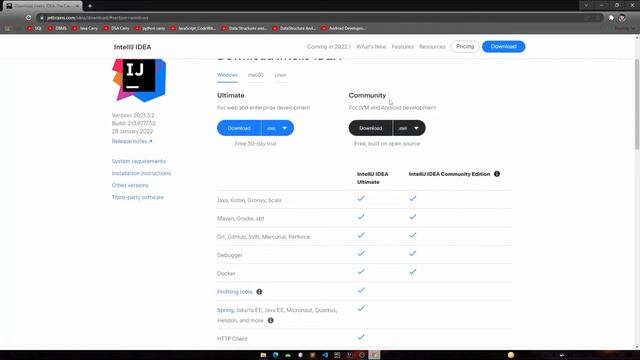The image size is (640, 360).
Task: Expand the Ultimate .exe installer type dropdown
Action: 278,128
